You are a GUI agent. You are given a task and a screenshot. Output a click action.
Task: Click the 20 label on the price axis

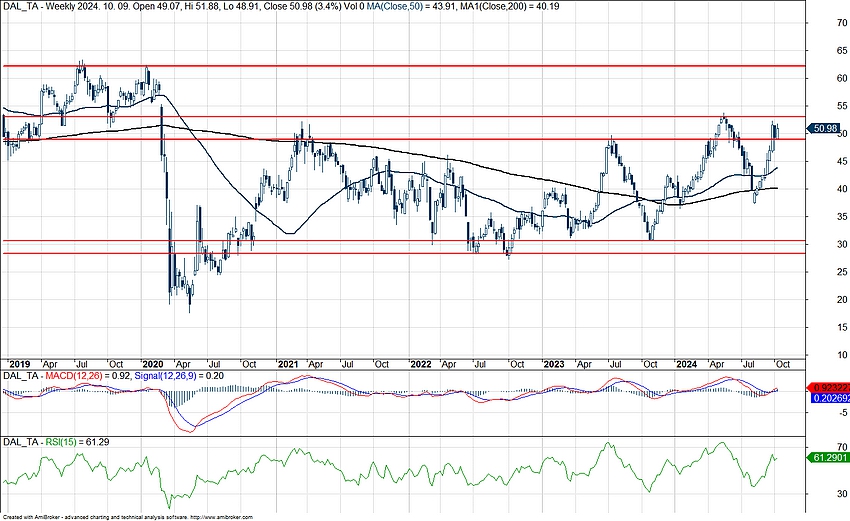pyautogui.click(x=842, y=299)
